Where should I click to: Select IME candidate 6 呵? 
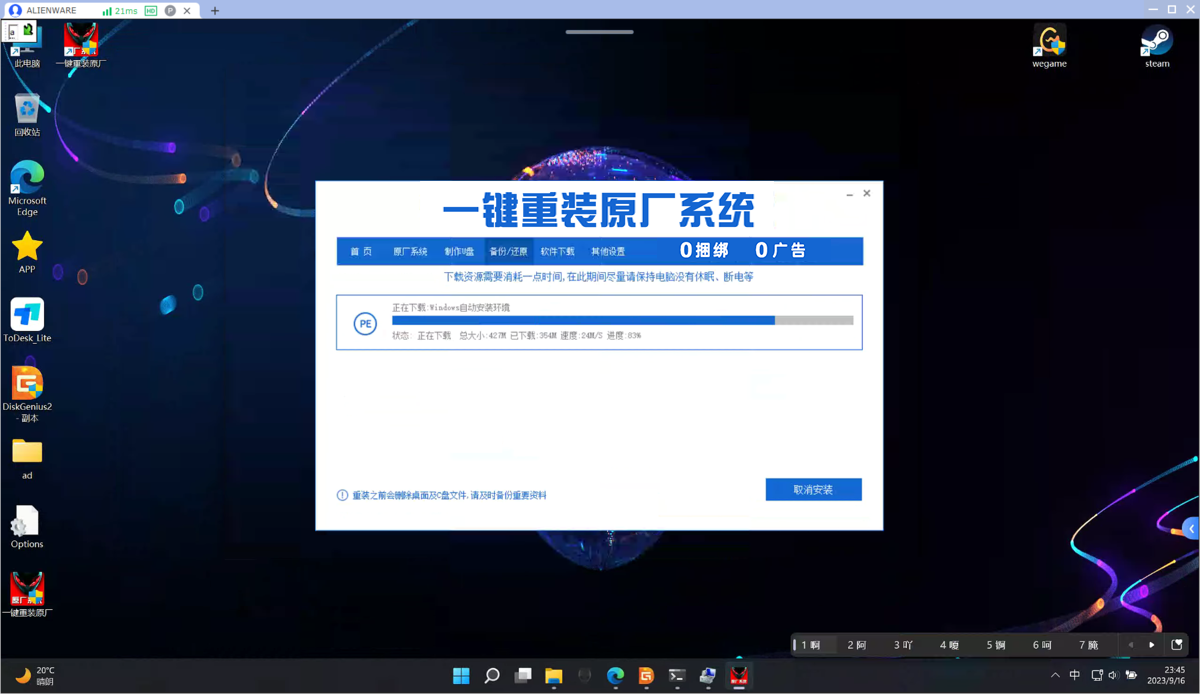(x=1042, y=645)
